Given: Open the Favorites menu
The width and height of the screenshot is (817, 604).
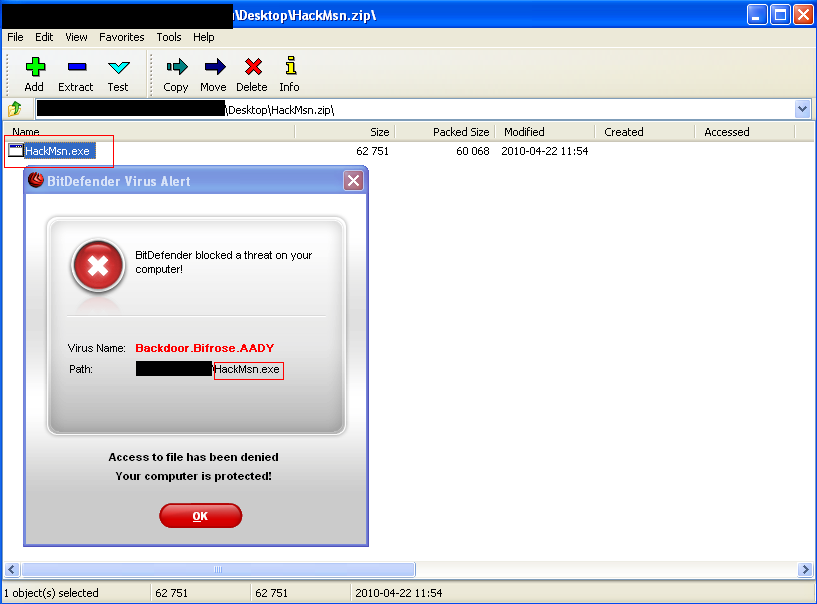Looking at the screenshot, I should pyautogui.click(x=122, y=37).
